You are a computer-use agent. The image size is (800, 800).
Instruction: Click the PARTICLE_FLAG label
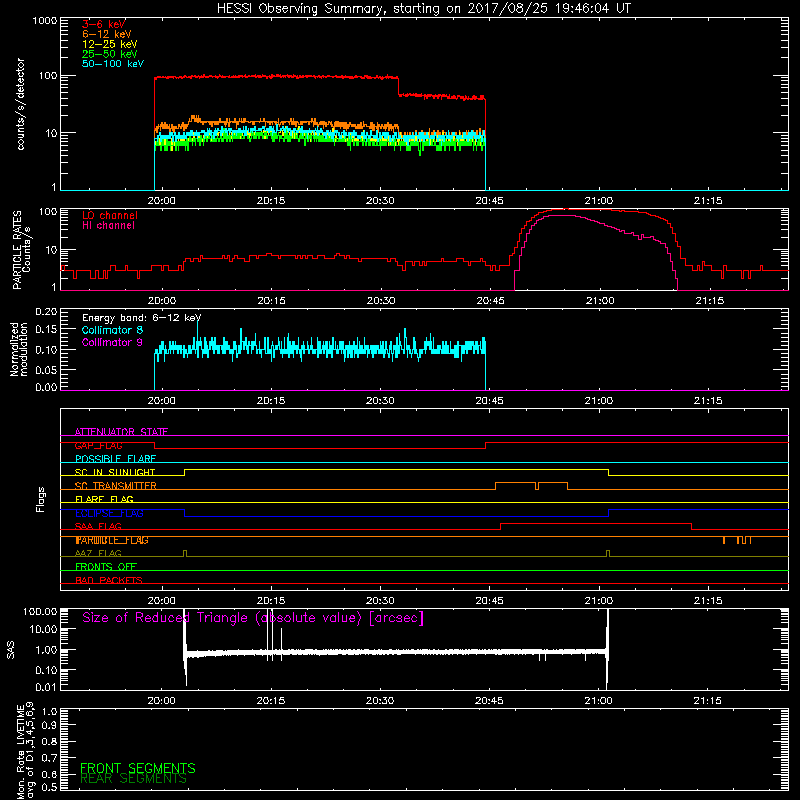pos(112,540)
